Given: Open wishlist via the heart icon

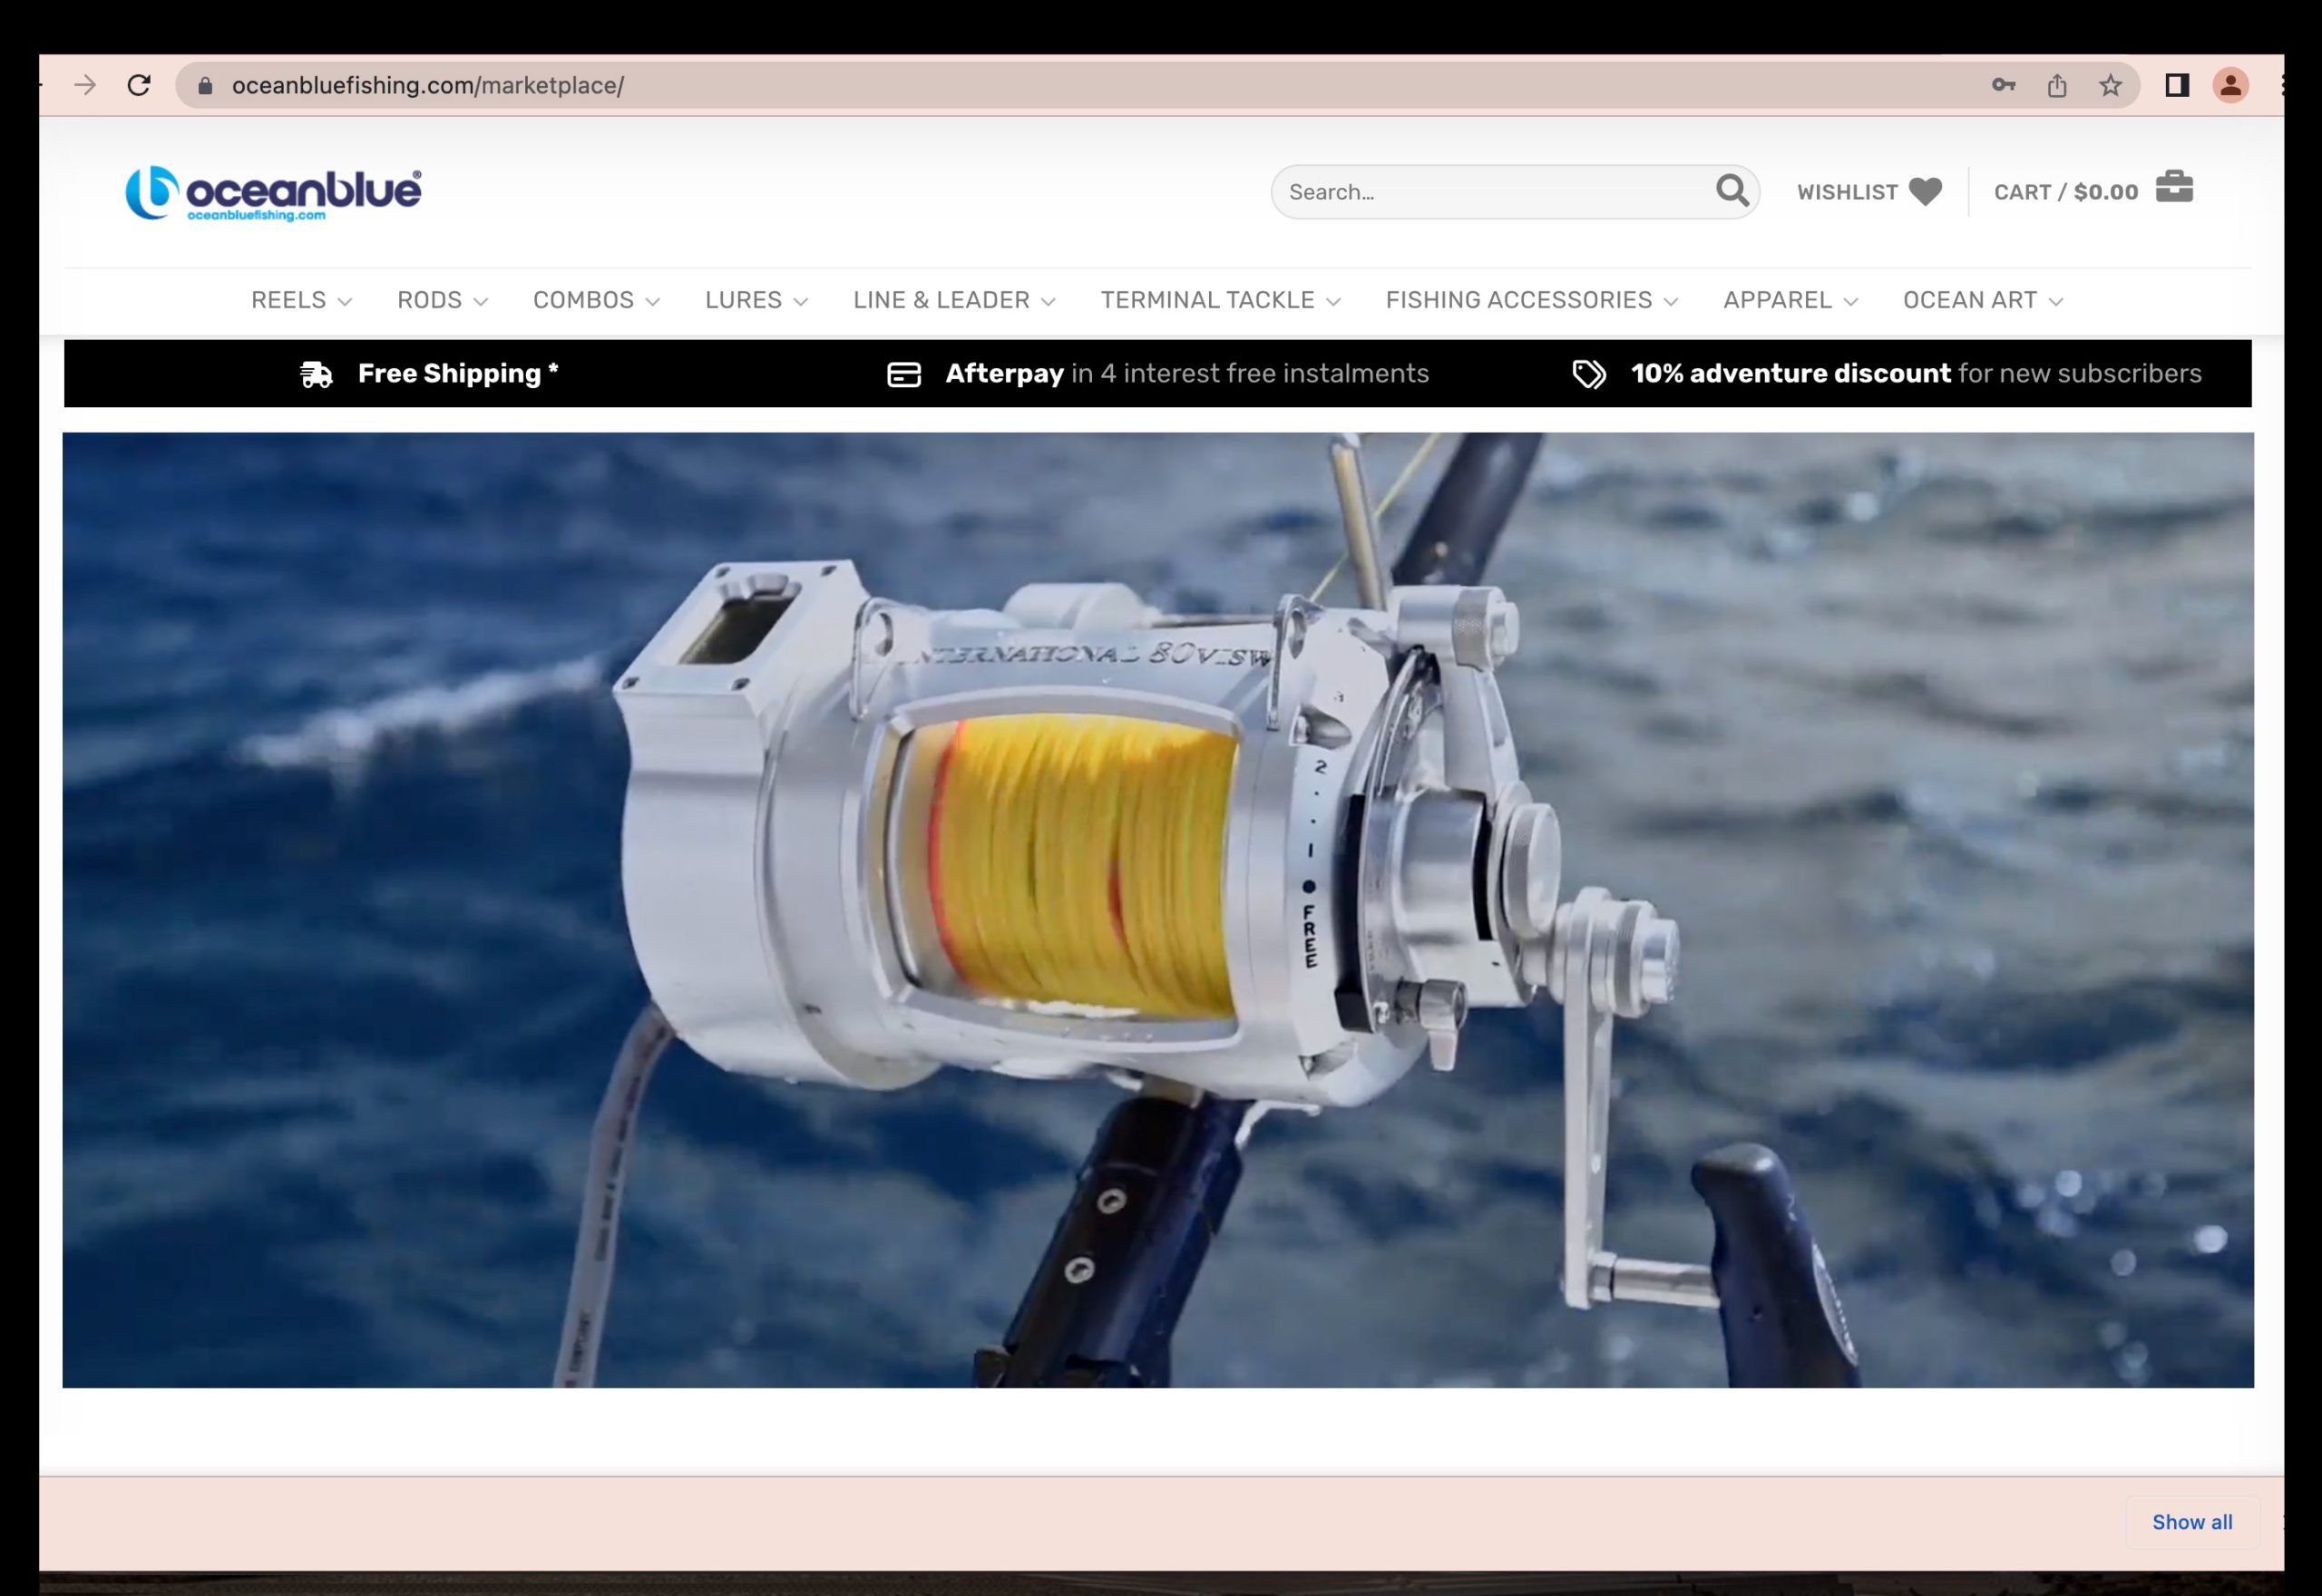Looking at the screenshot, I should click(1925, 191).
